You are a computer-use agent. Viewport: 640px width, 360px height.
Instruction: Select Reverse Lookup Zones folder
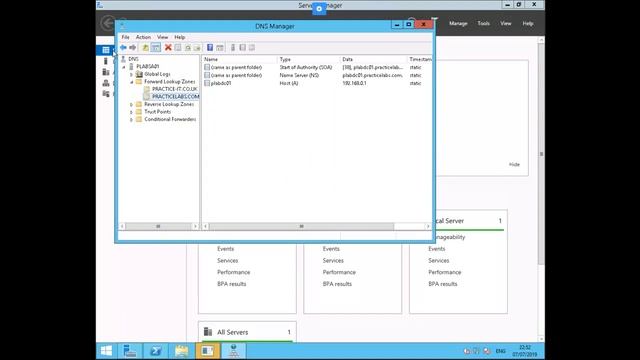pos(169,104)
